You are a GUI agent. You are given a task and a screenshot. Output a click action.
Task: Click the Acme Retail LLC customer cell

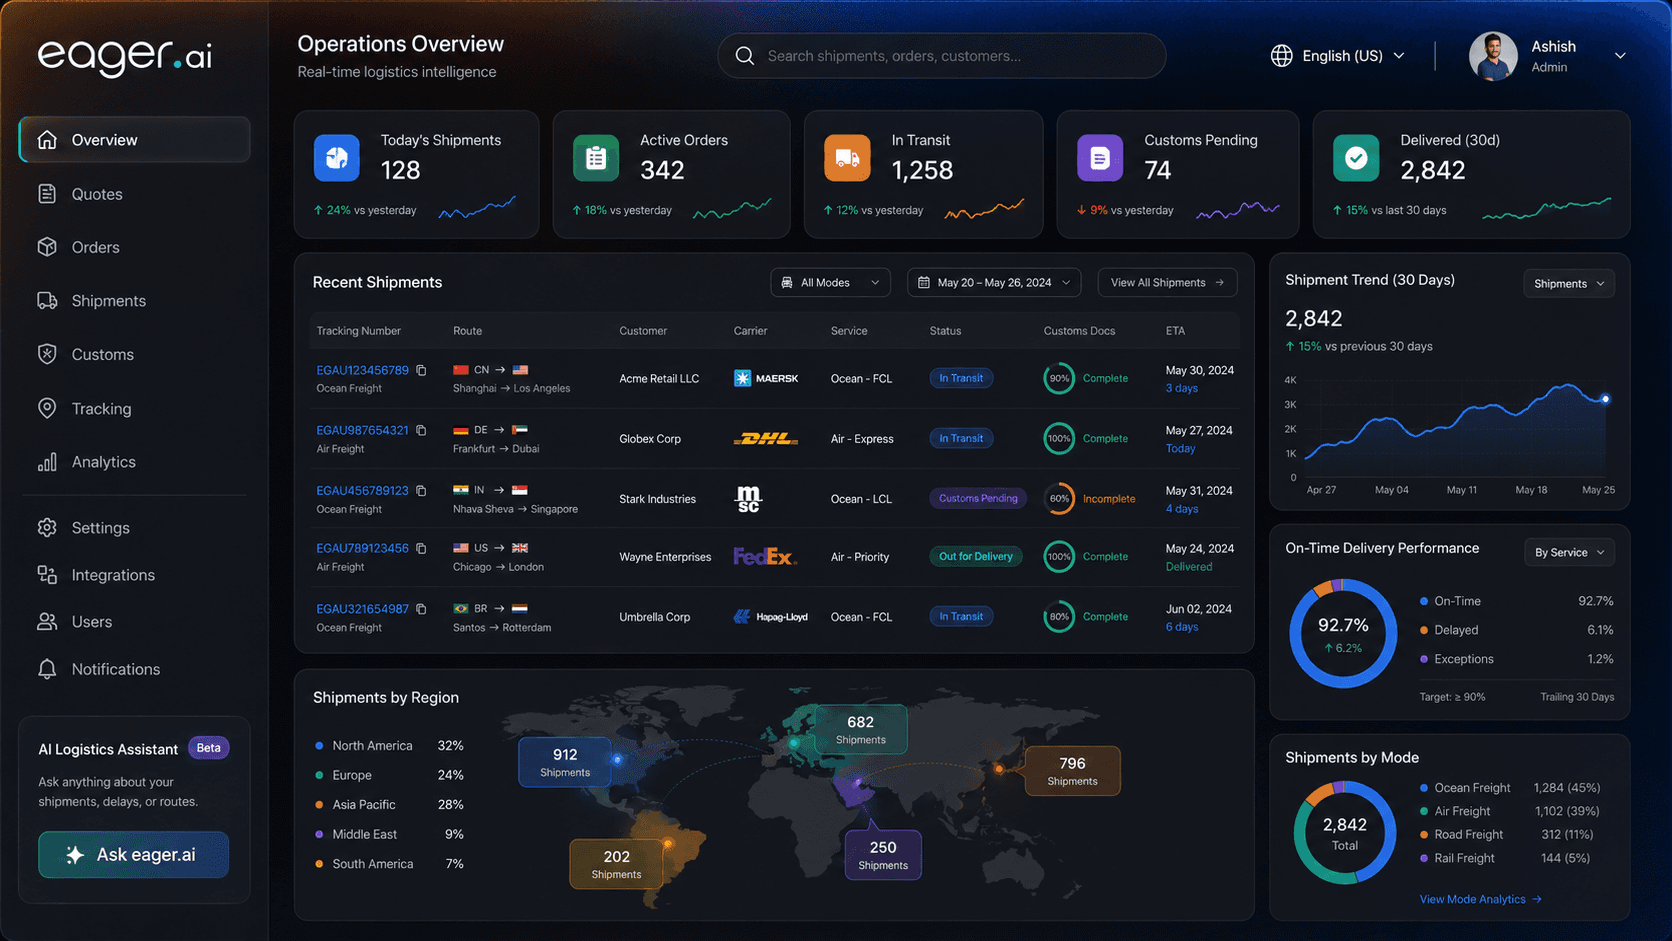pos(659,378)
